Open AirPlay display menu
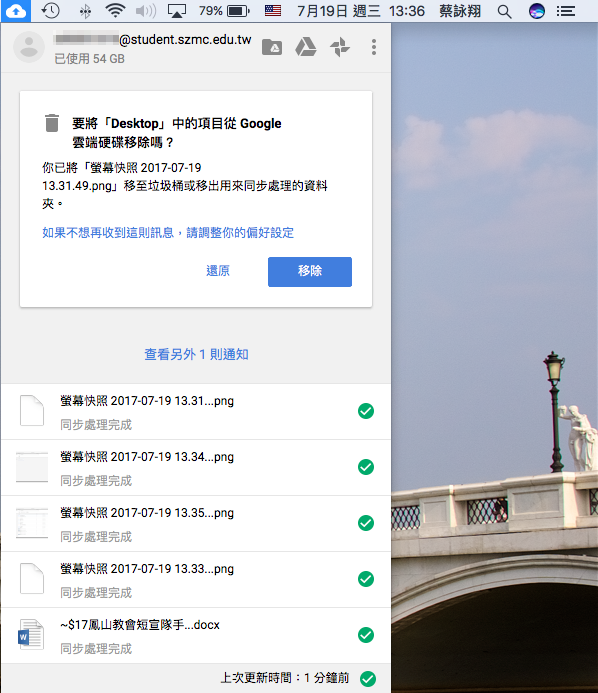This screenshot has width=598, height=693. coord(177,11)
